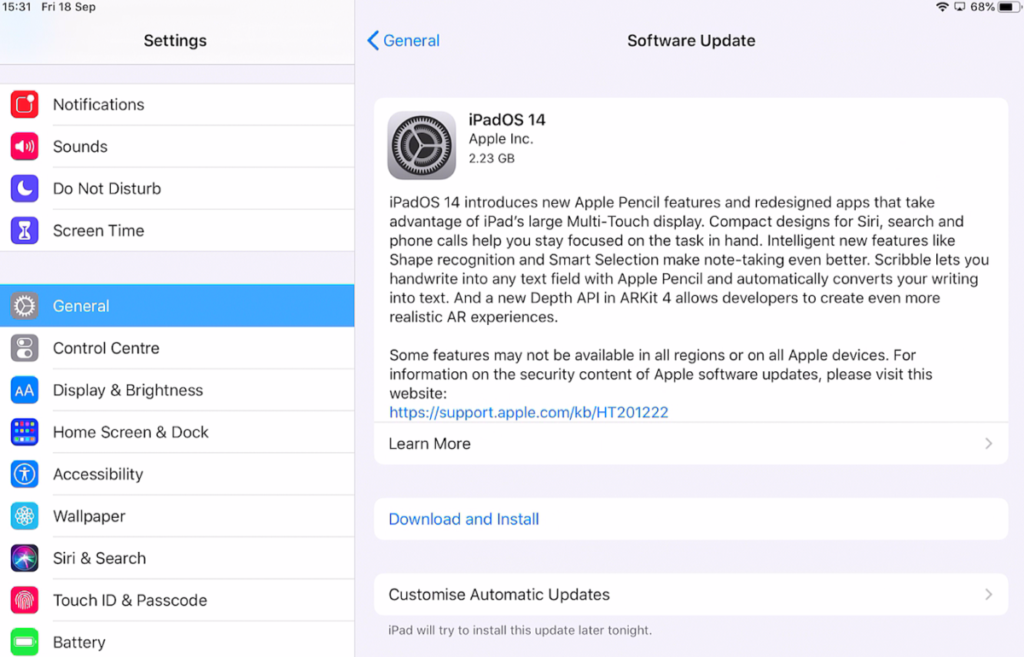1024x657 pixels.
Task: Tap the iPadOS 14 title text
Action: point(507,120)
